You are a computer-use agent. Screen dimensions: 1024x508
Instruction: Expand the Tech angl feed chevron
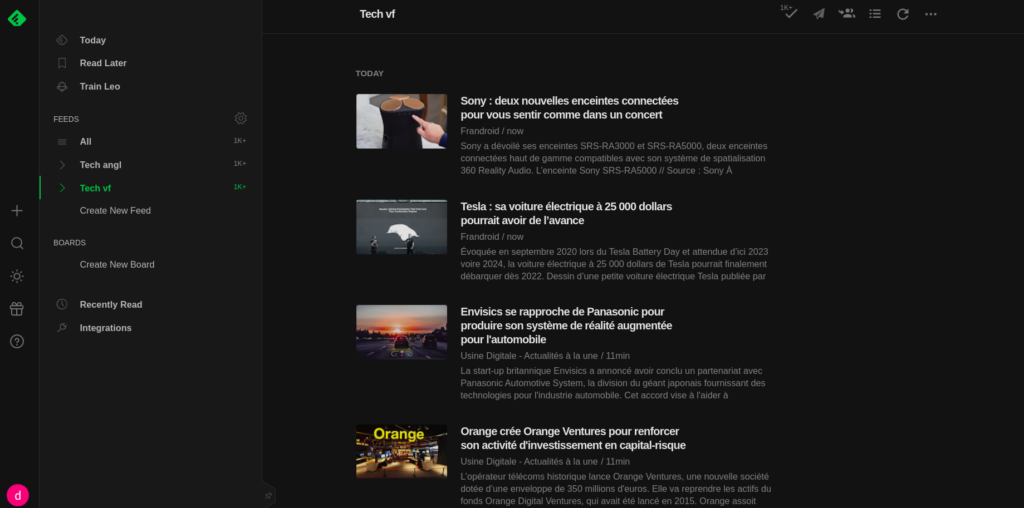click(x=62, y=165)
